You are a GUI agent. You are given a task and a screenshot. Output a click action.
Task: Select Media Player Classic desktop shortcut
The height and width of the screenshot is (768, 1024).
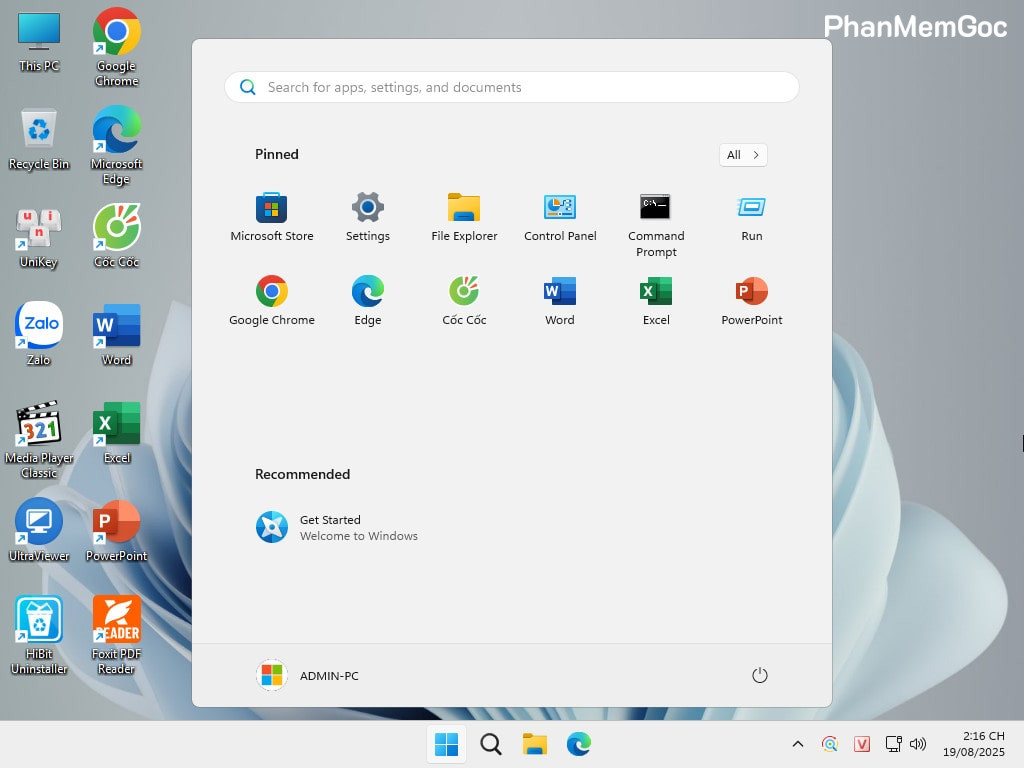39,440
